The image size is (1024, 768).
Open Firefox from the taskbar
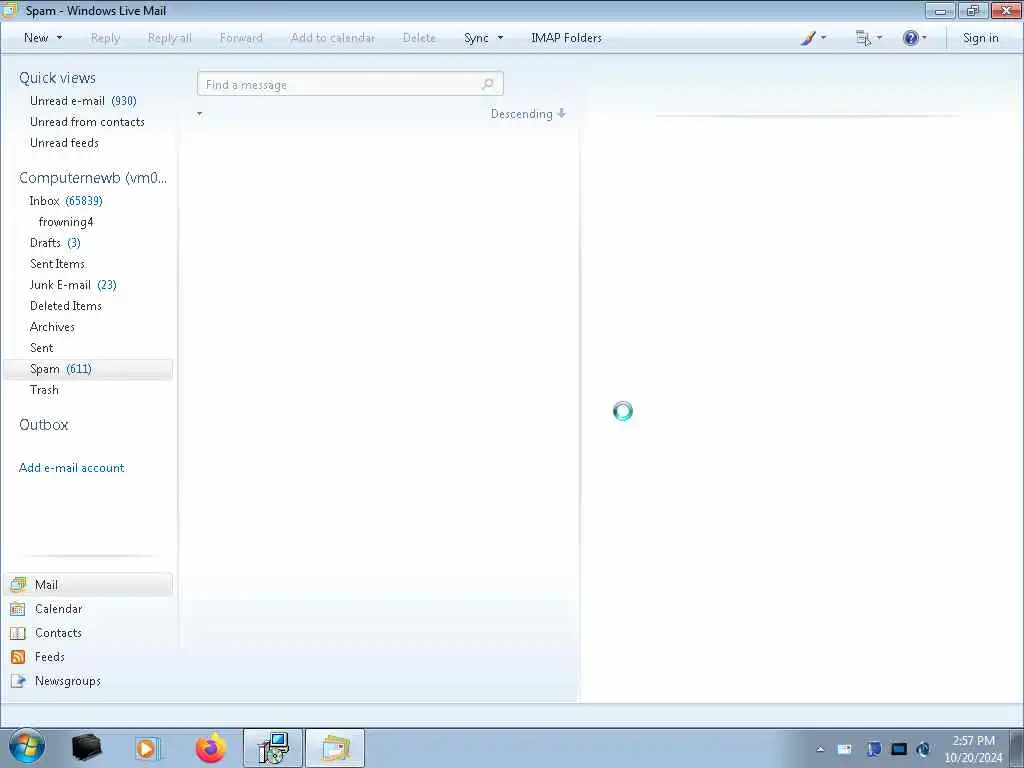210,748
